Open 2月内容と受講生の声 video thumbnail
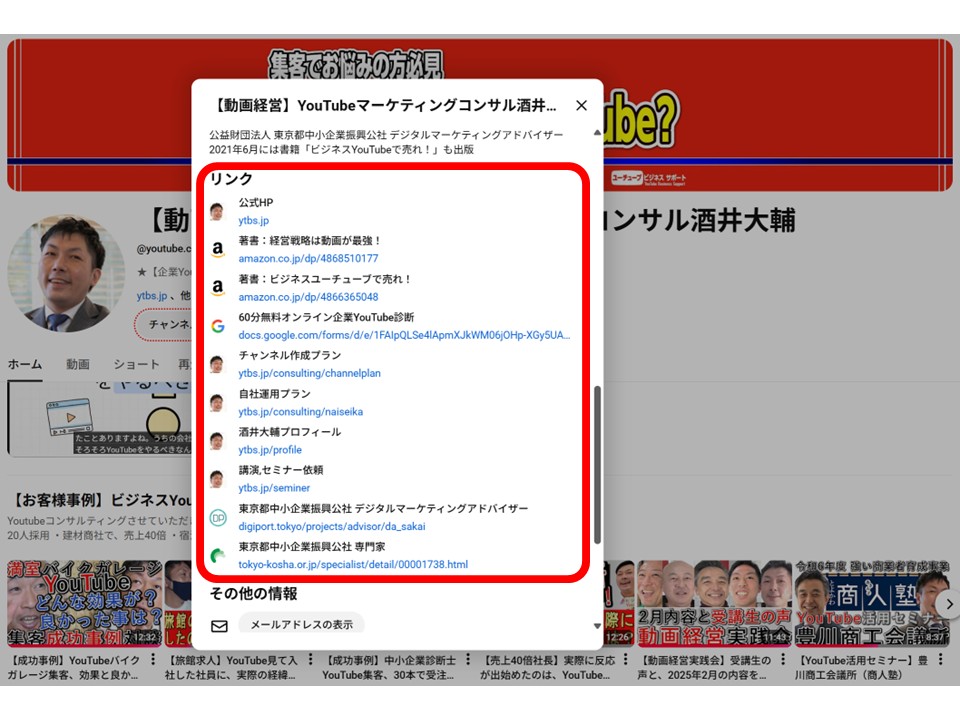Screen dimensions: 960x720 [x=713, y=604]
